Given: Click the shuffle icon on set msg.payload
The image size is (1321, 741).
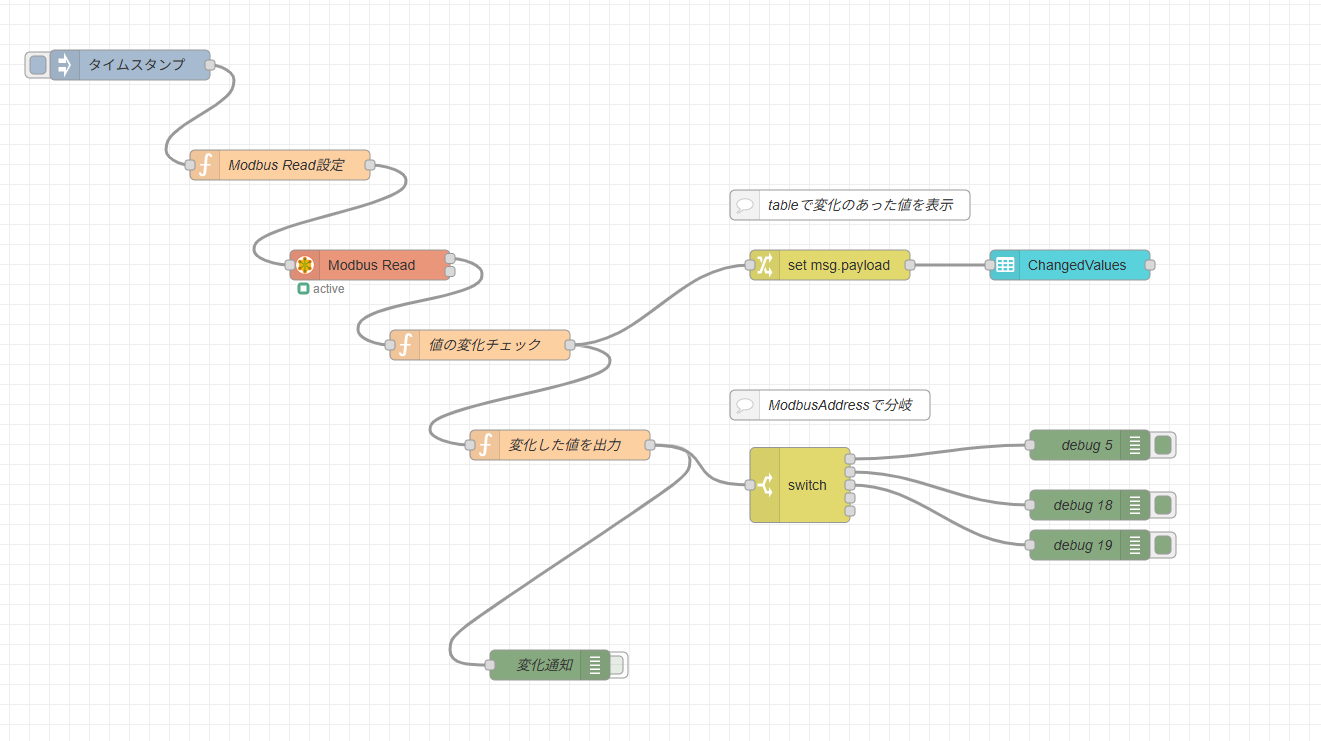Looking at the screenshot, I should pos(765,265).
